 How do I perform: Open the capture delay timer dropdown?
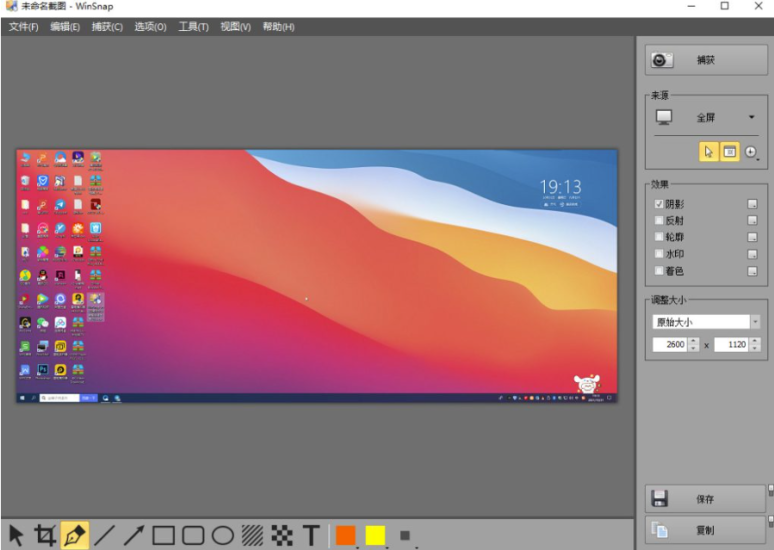tap(752, 152)
